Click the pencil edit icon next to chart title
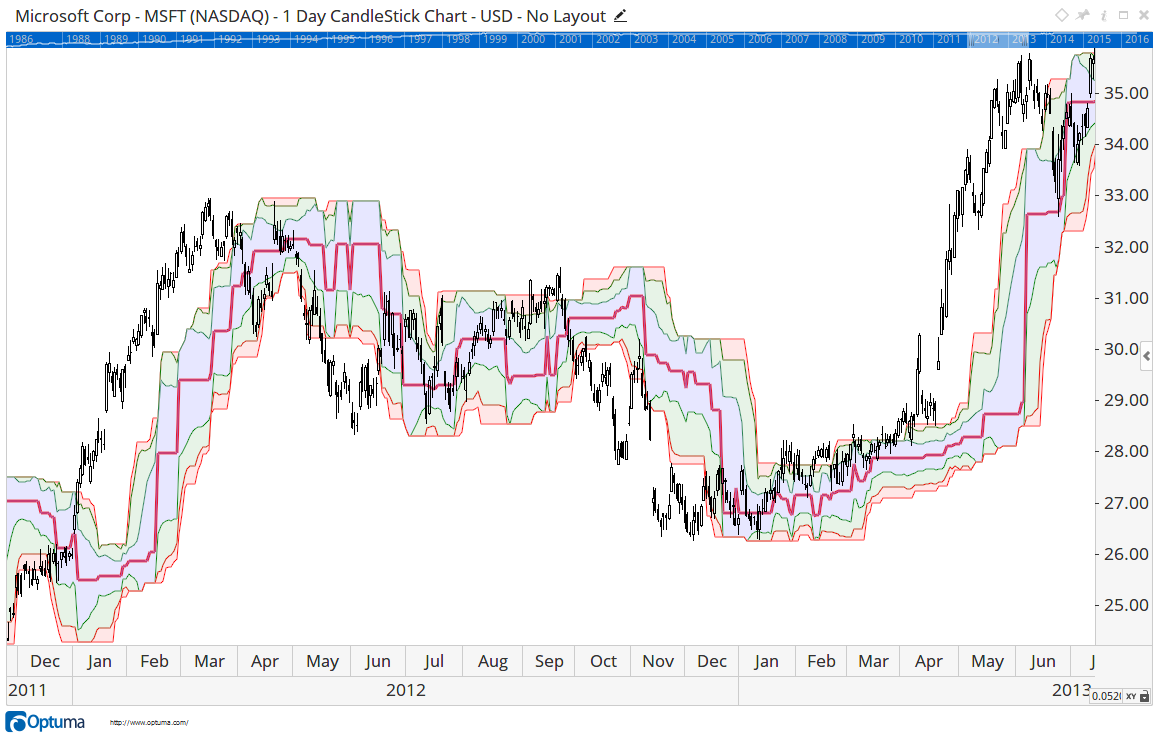This screenshot has height=738, width=1159. coord(620,16)
